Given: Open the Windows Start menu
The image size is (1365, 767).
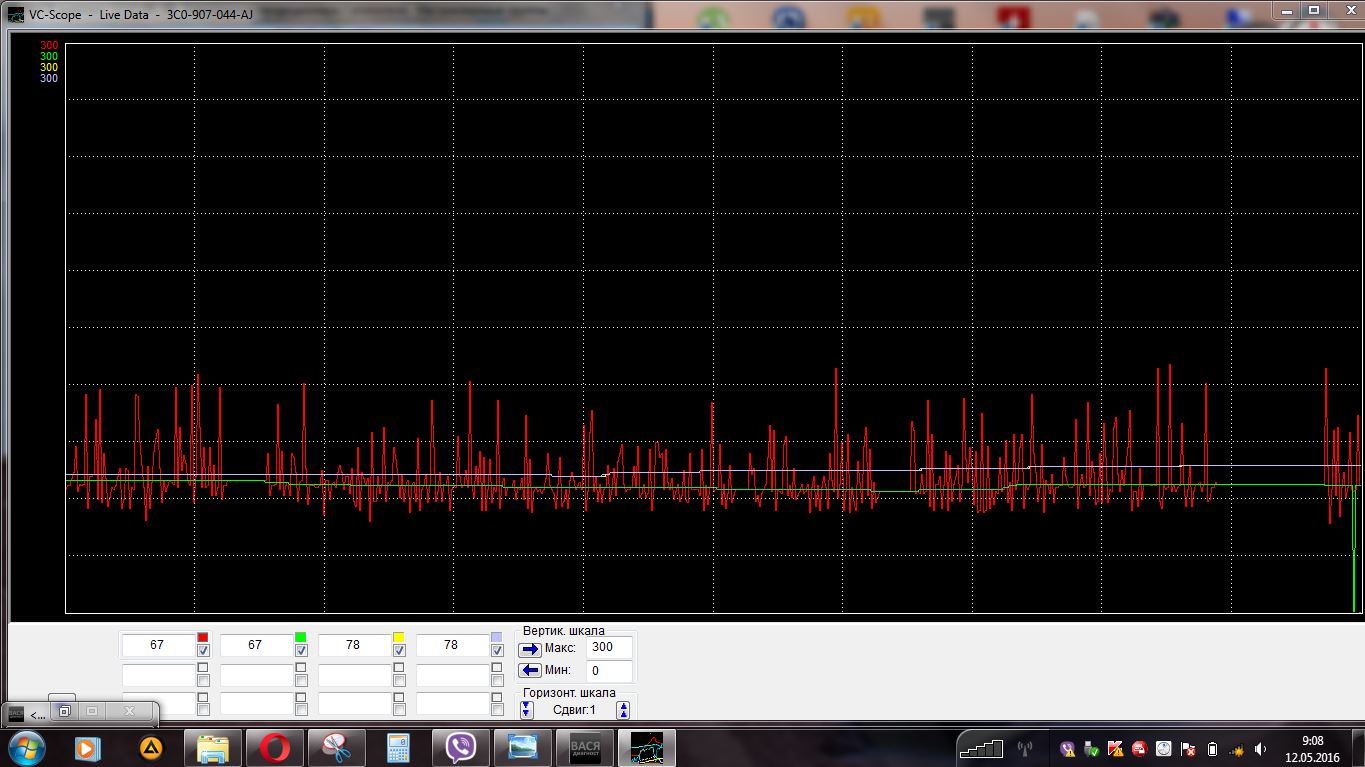Looking at the screenshot, I should [x=25, y=748].
